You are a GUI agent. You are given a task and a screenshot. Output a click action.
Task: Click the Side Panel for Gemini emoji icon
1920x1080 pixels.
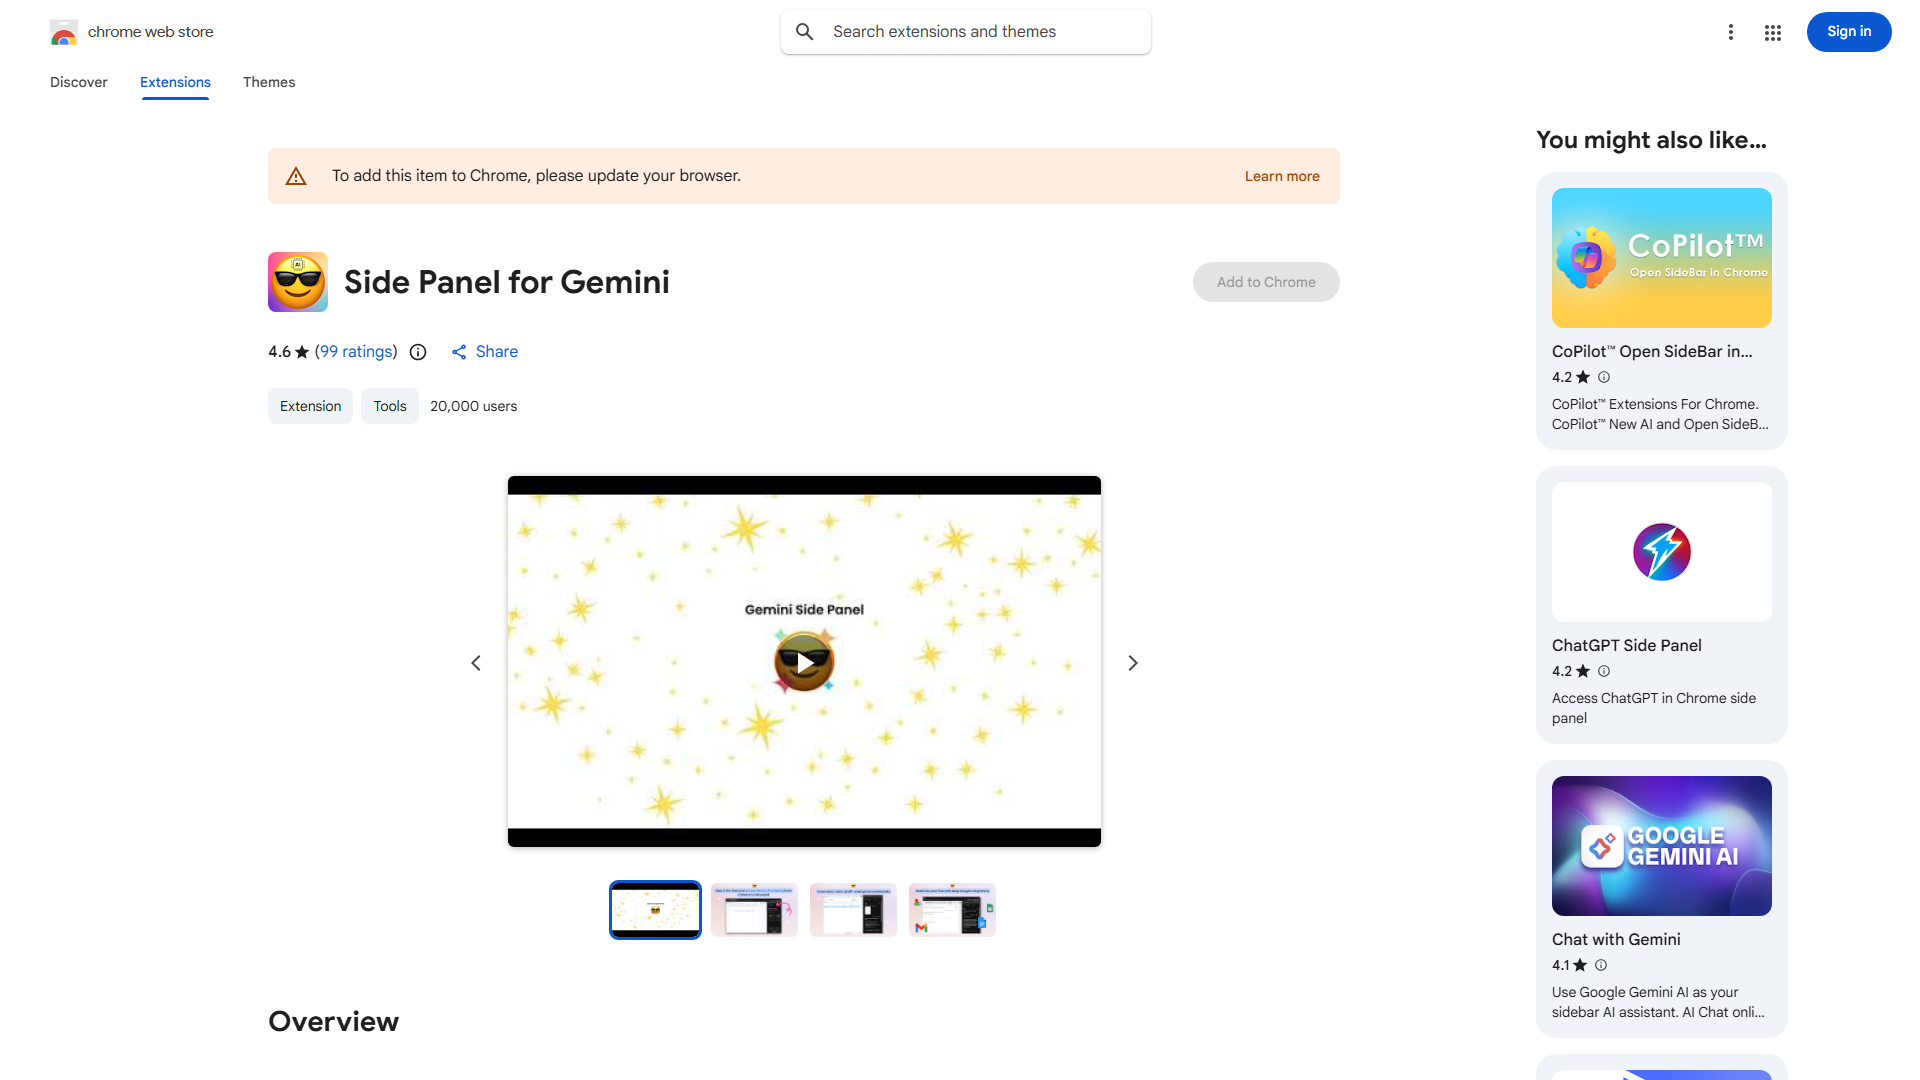tap(298, 282)
